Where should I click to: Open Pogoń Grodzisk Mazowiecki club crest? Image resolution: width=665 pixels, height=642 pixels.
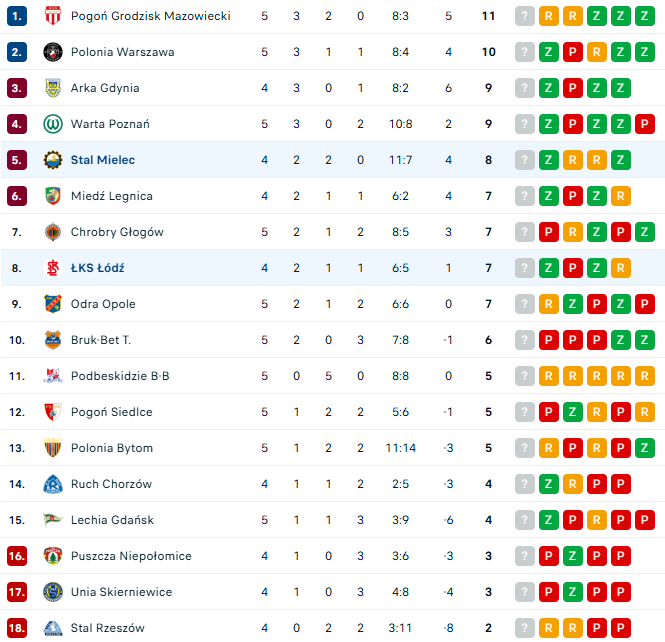click(53, 16)
